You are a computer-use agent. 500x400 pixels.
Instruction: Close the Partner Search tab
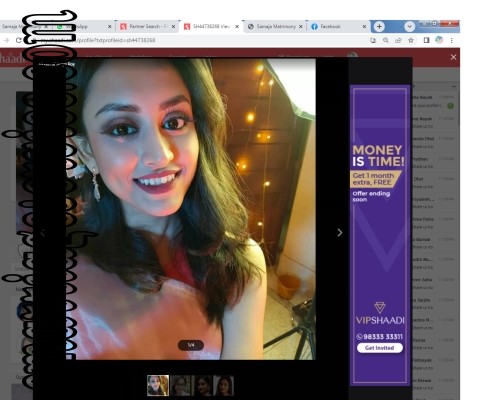(x=173, y=26)
